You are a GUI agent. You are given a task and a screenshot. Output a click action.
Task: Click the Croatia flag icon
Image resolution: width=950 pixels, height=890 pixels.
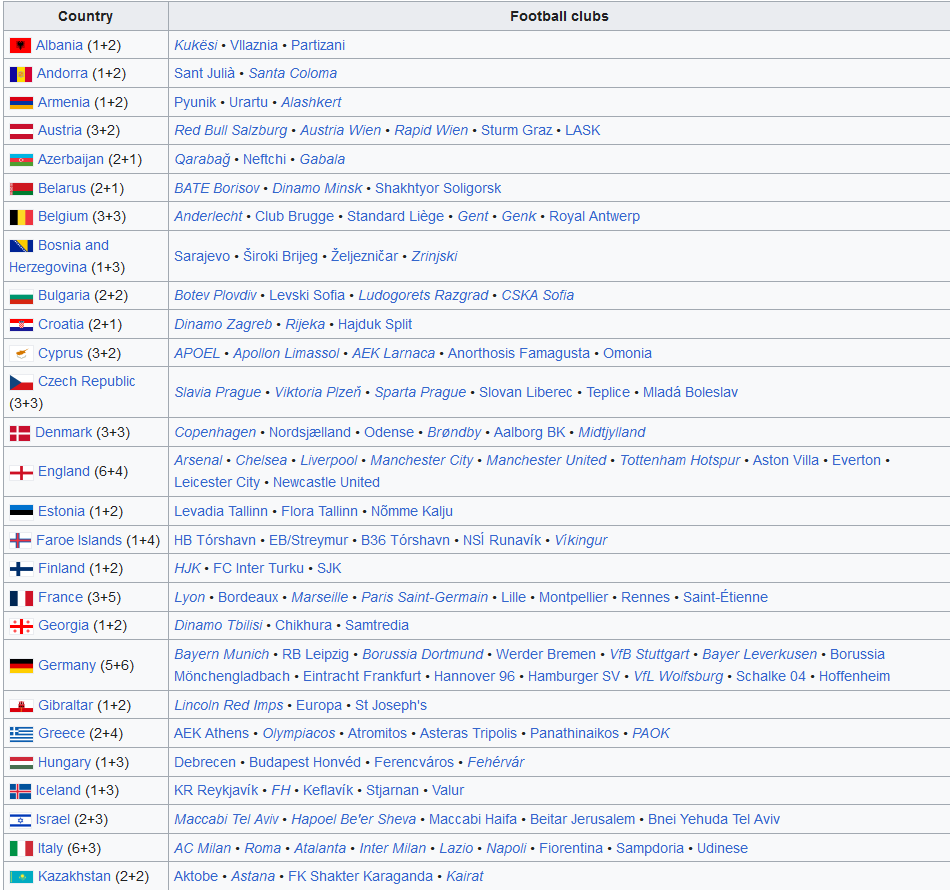click(21, 325)
